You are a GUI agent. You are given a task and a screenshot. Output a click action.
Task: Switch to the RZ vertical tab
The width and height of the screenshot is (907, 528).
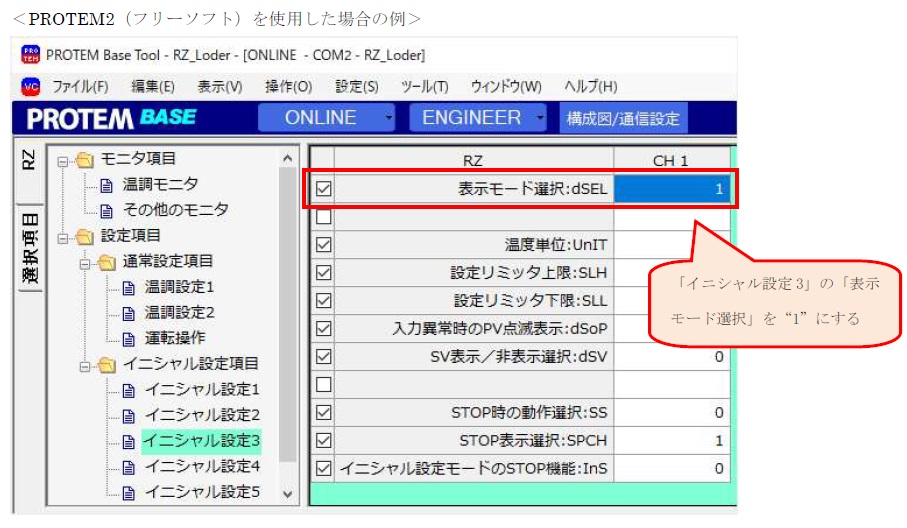click(28, 160)
